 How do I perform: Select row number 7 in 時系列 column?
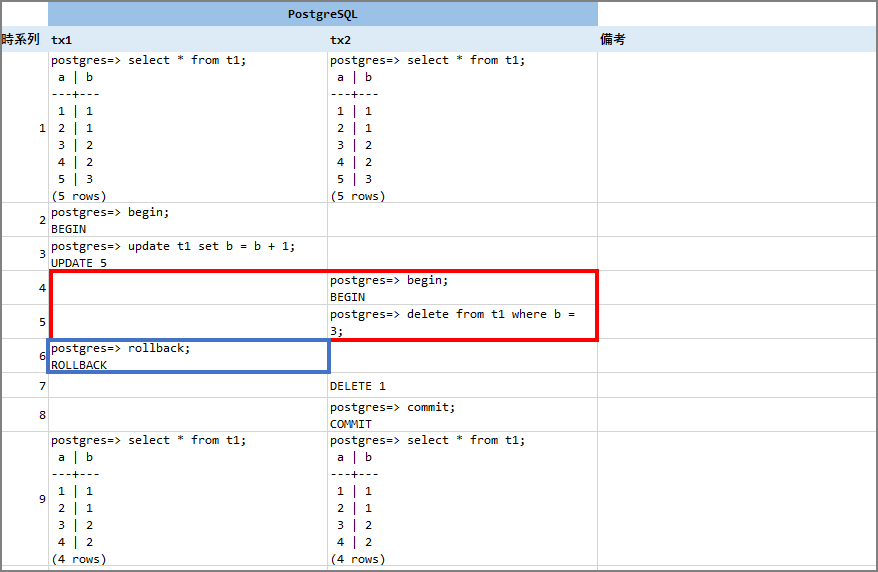pos(41,386)
